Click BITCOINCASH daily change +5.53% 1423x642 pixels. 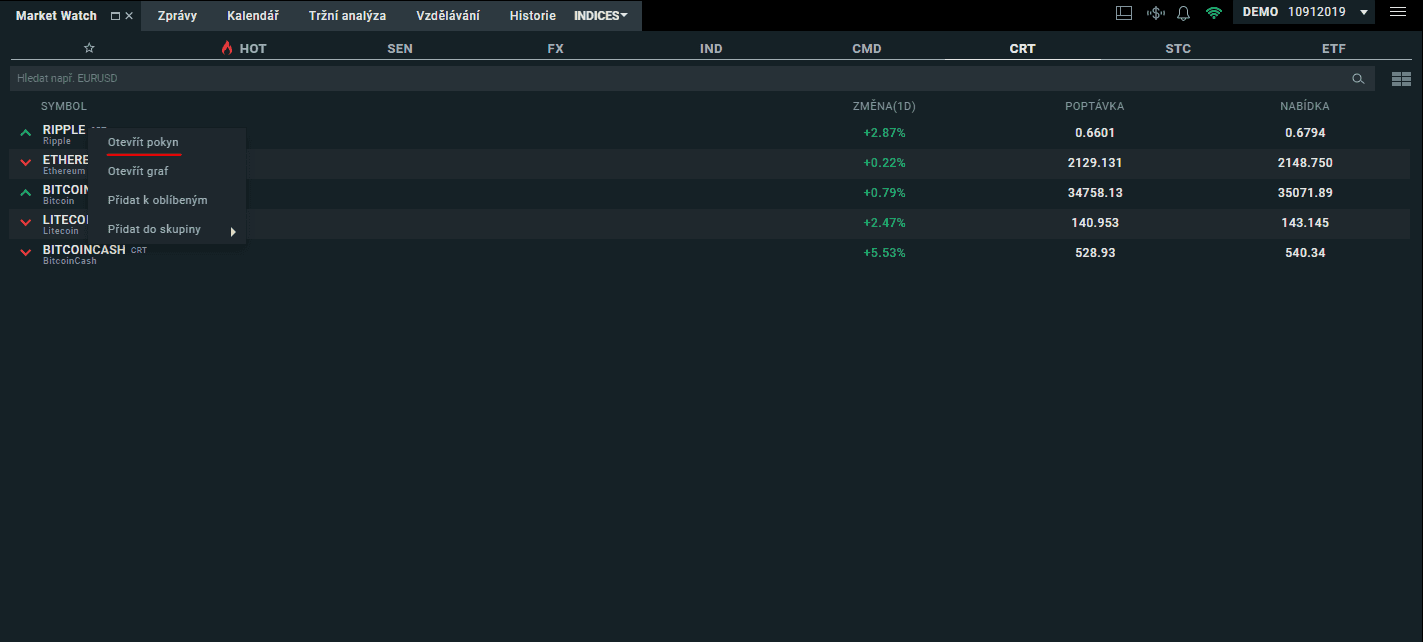pos(884,253)
